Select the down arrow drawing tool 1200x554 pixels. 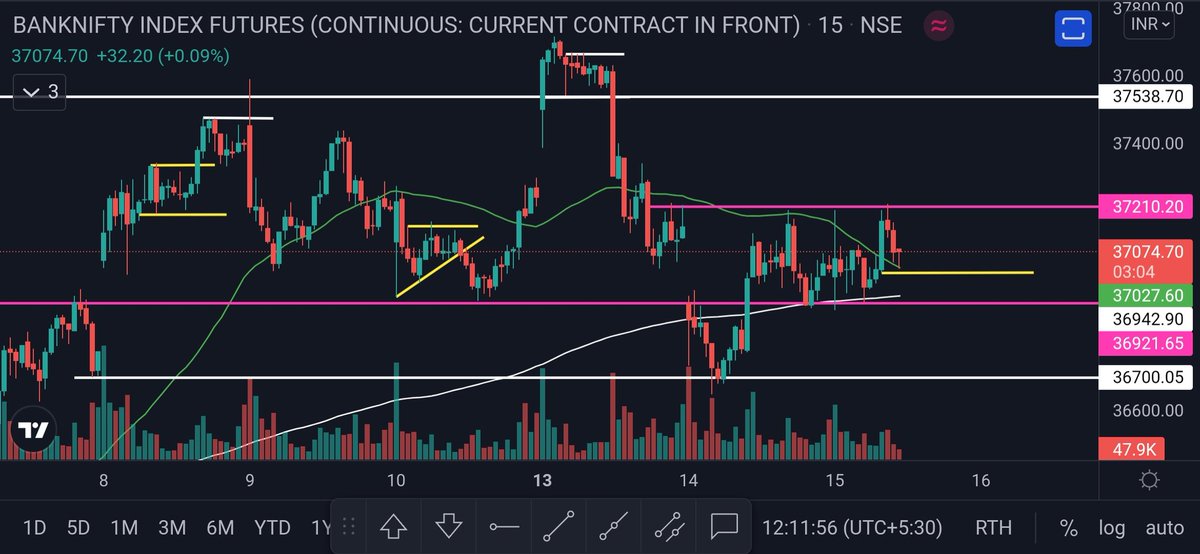448,526
